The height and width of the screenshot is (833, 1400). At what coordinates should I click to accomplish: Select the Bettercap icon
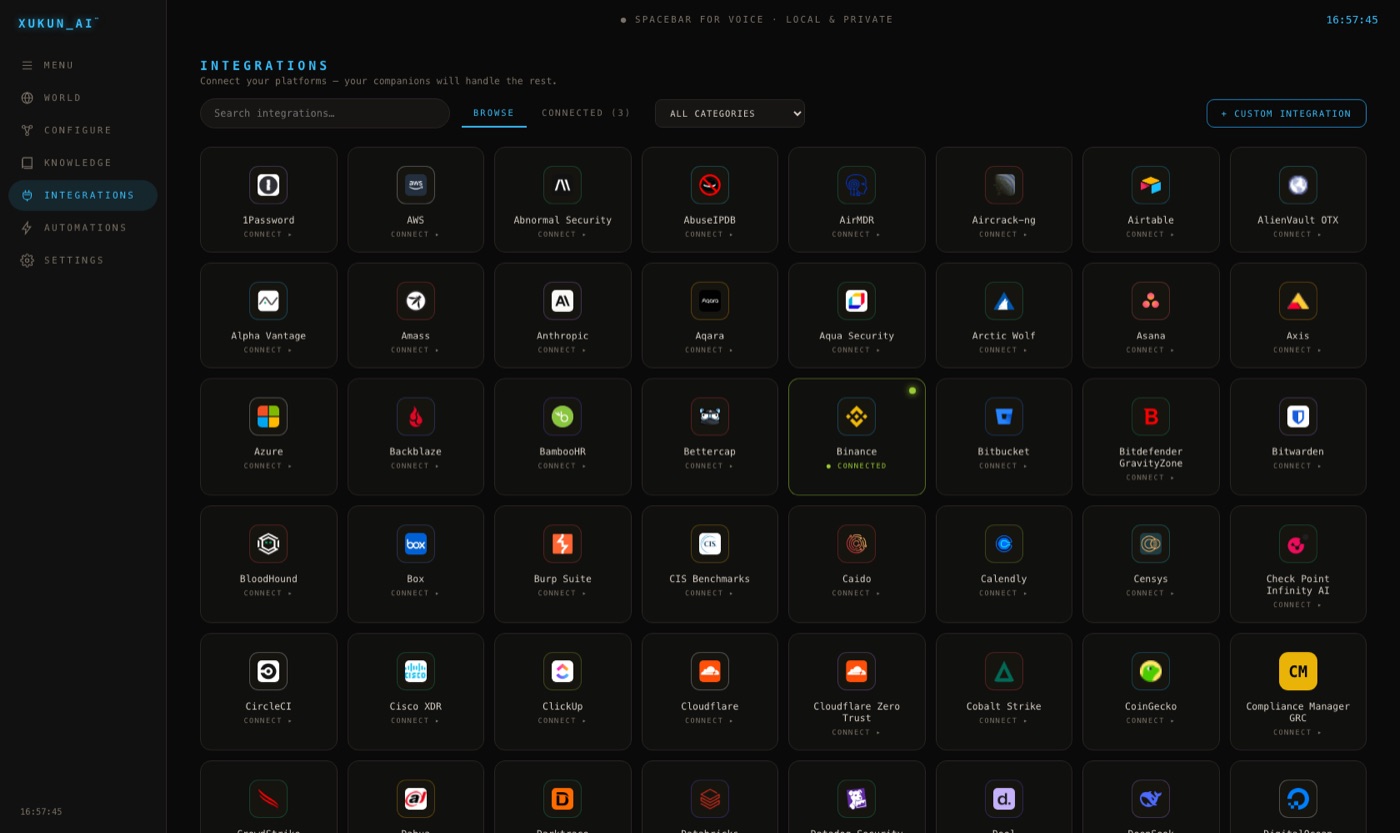[709, 417]
